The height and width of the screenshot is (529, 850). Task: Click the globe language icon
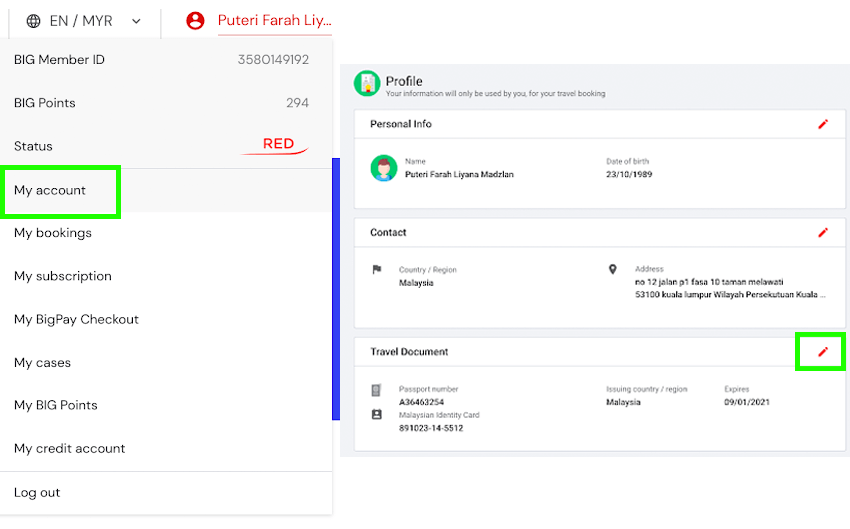pos(34,21)
